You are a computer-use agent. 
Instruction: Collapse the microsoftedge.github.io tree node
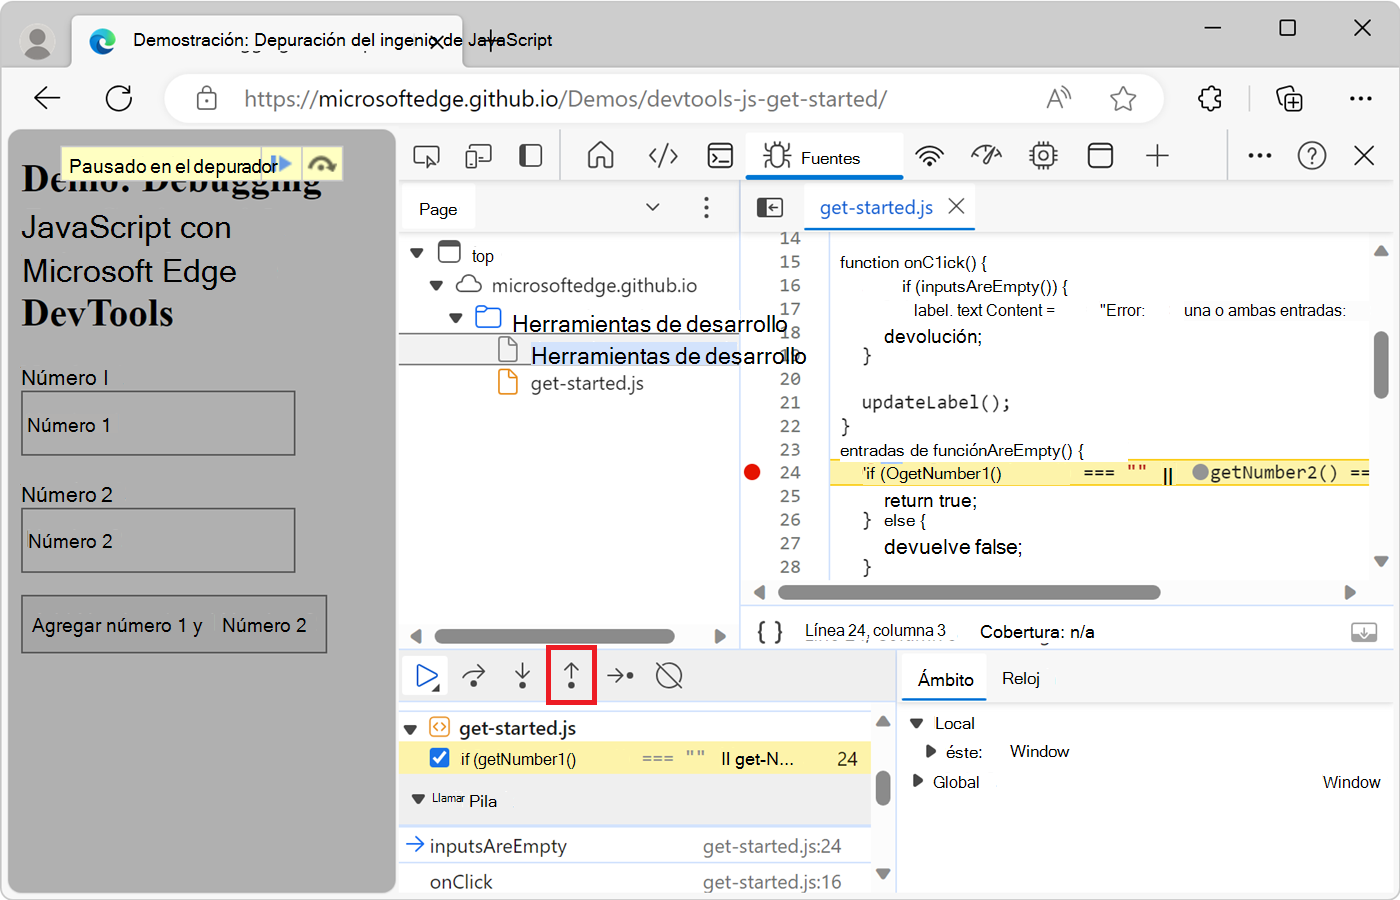click(436, 286)
